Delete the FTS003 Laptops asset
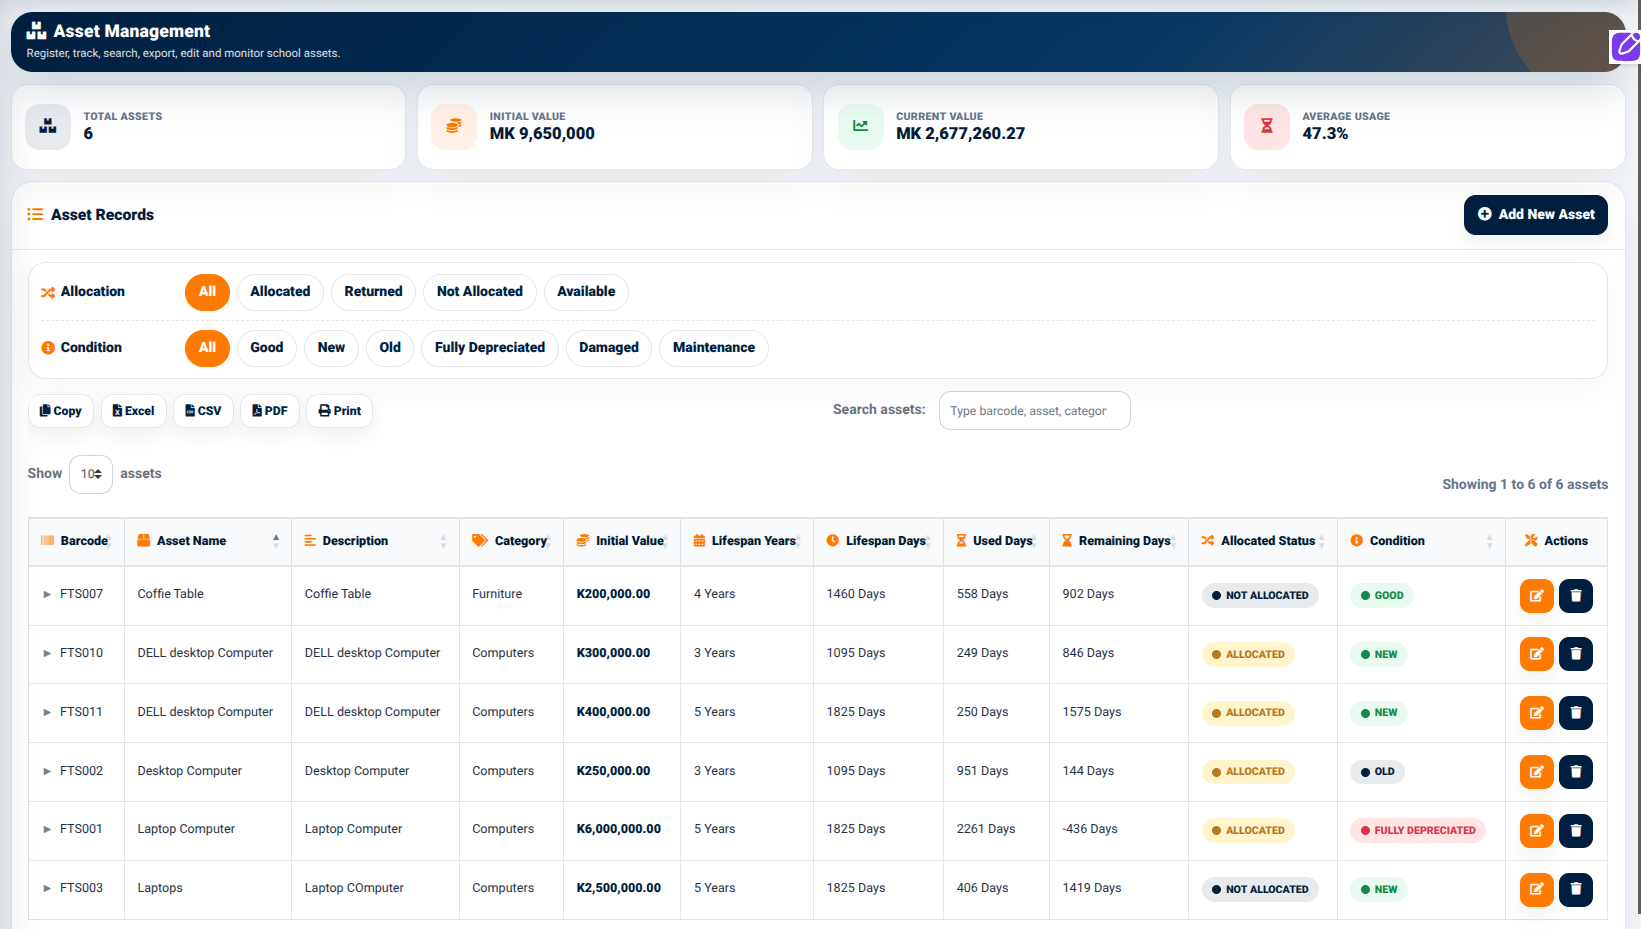This screenshot has width=1641, height=929. click(1576, 889)
